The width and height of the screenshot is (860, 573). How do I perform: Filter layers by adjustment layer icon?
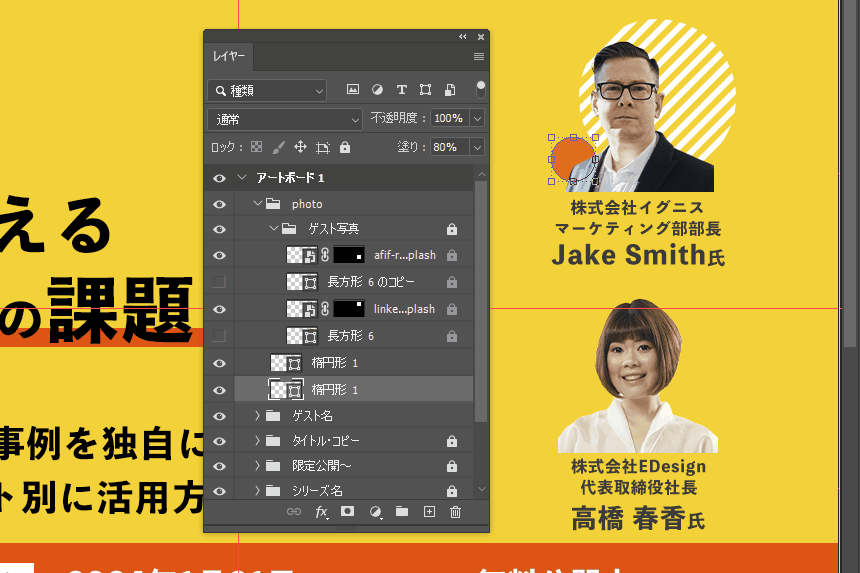(x=377, y=90)
